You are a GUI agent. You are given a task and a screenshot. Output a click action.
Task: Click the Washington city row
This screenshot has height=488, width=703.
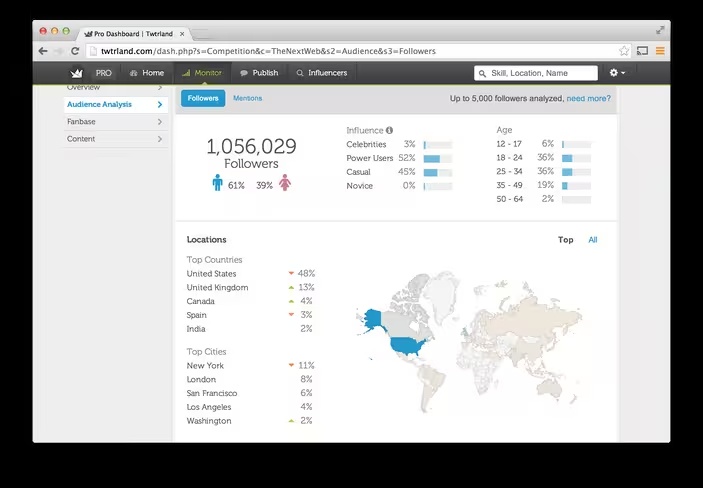[x=251, y=421]
